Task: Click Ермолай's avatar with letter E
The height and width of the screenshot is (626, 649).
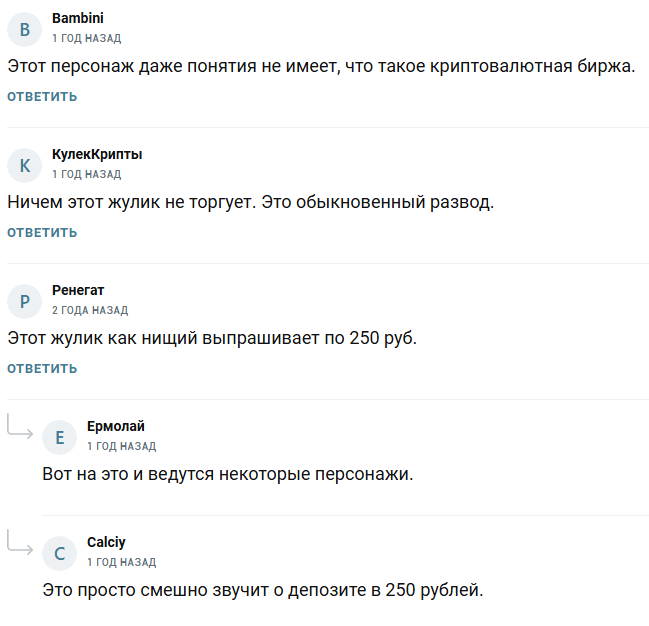Action: [x=60, y=437]
